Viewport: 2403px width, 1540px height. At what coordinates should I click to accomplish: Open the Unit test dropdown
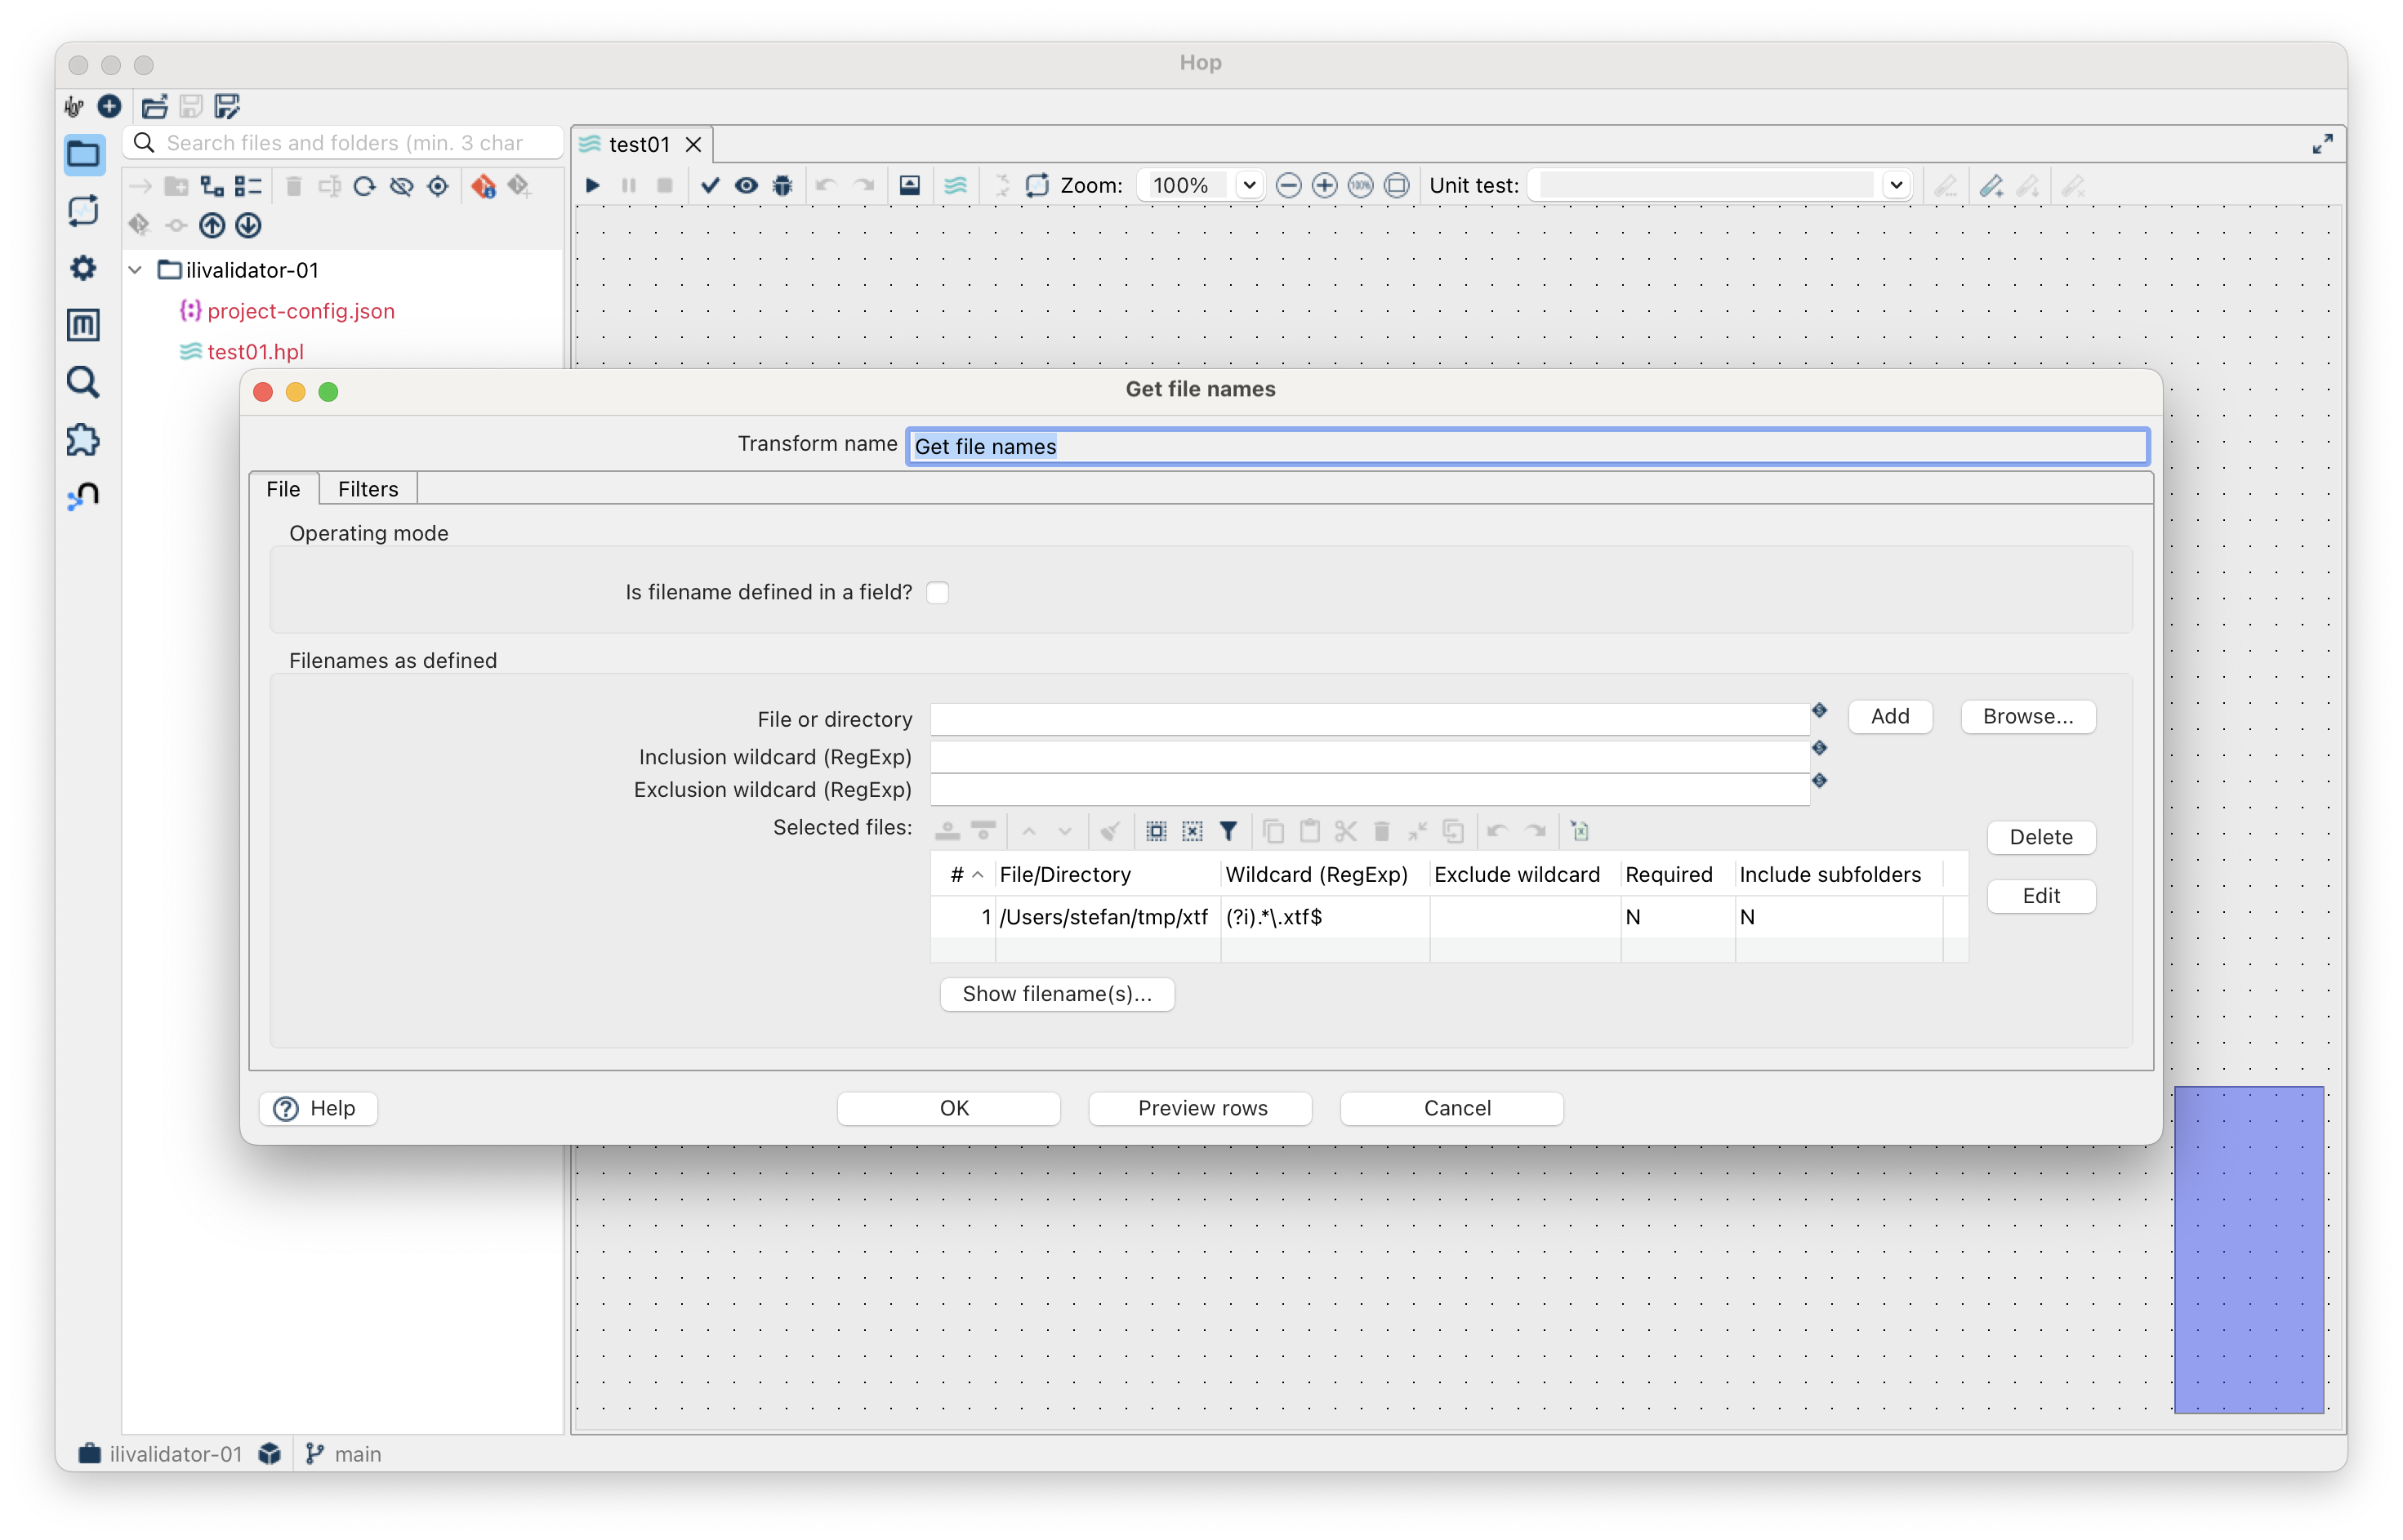tap(1895, 185)
